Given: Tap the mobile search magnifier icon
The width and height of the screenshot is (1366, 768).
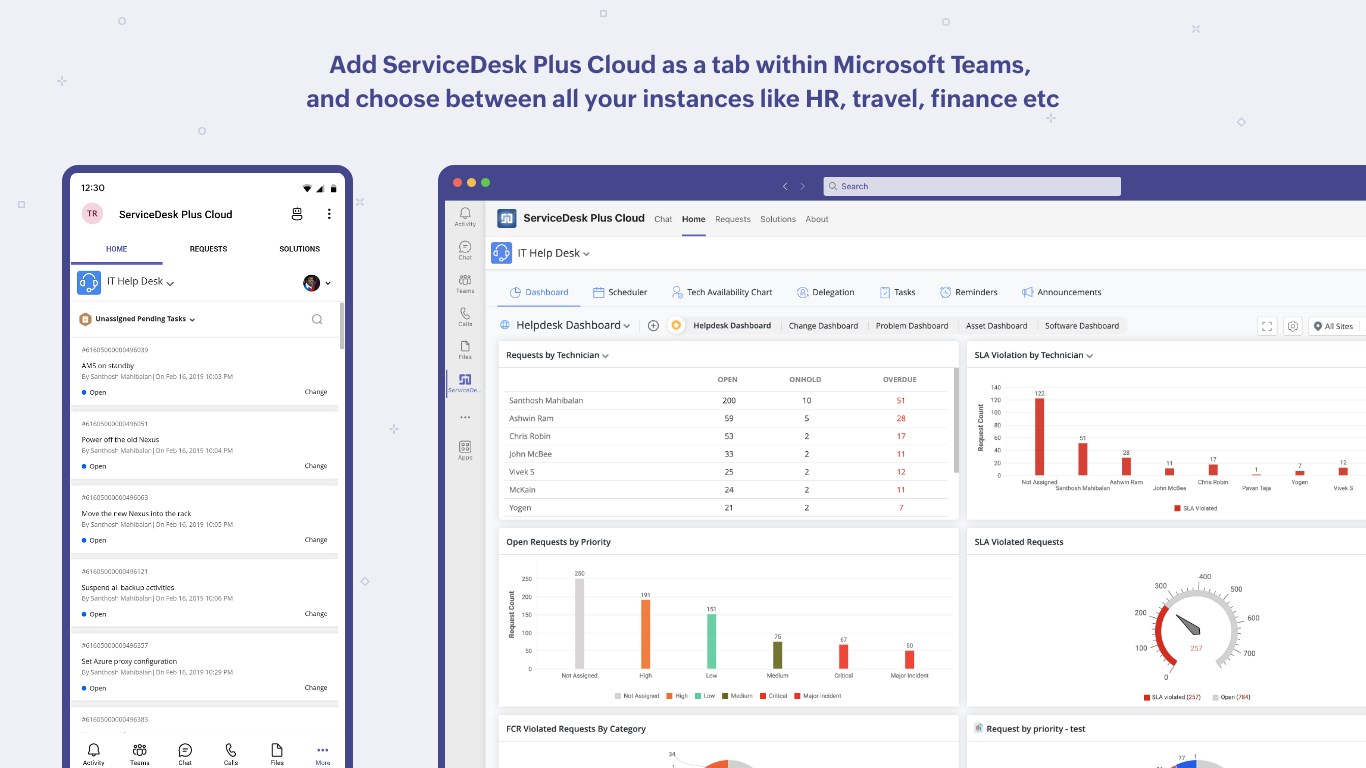Looking at the screenshot, I should click(x=317, y=319).
